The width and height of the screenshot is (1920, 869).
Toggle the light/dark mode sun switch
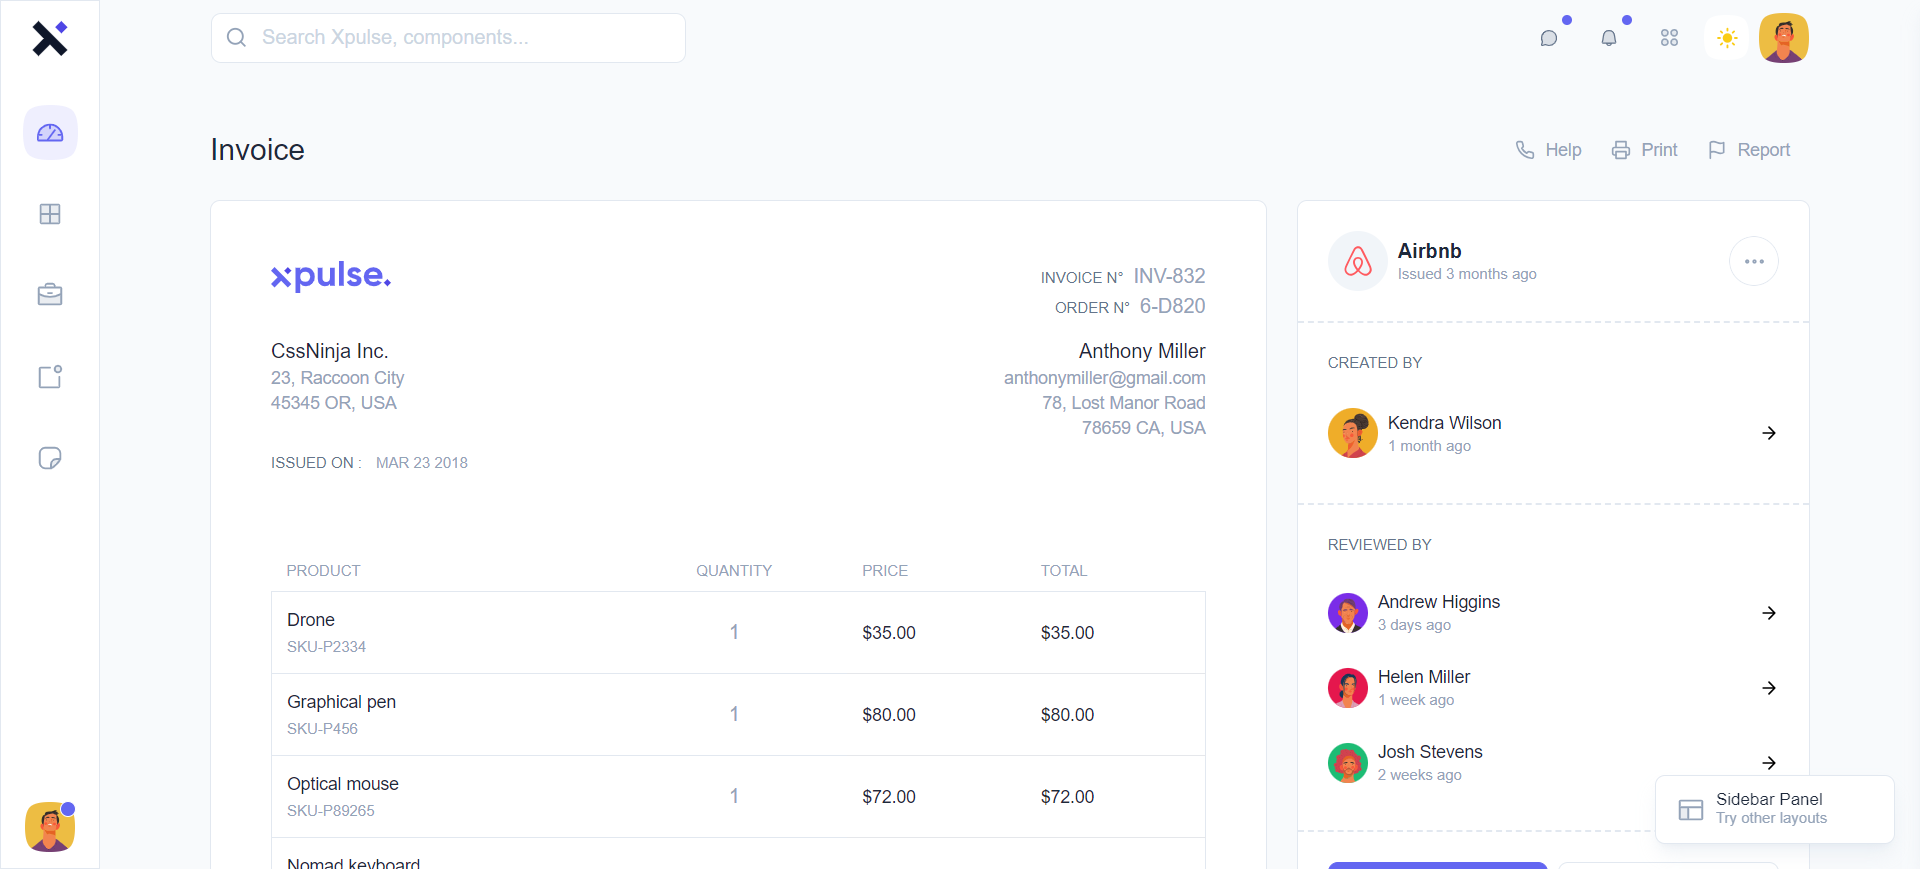pos(1727,38)
